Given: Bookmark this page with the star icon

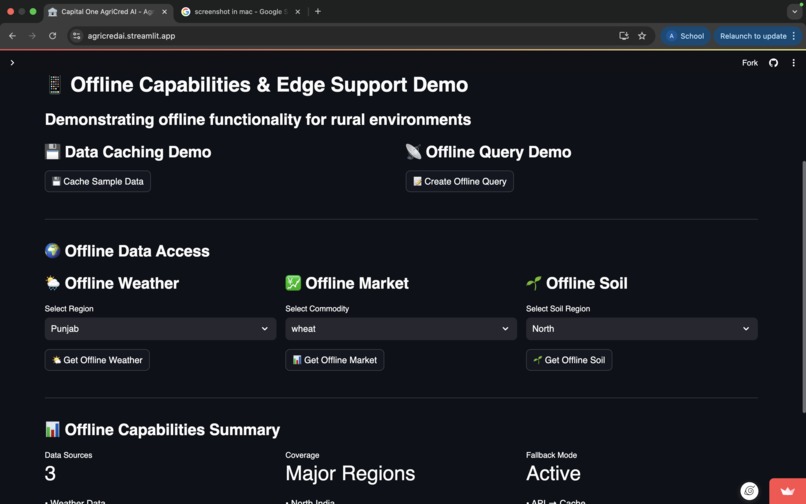Looking at the screenshot, I should point(642,36).
